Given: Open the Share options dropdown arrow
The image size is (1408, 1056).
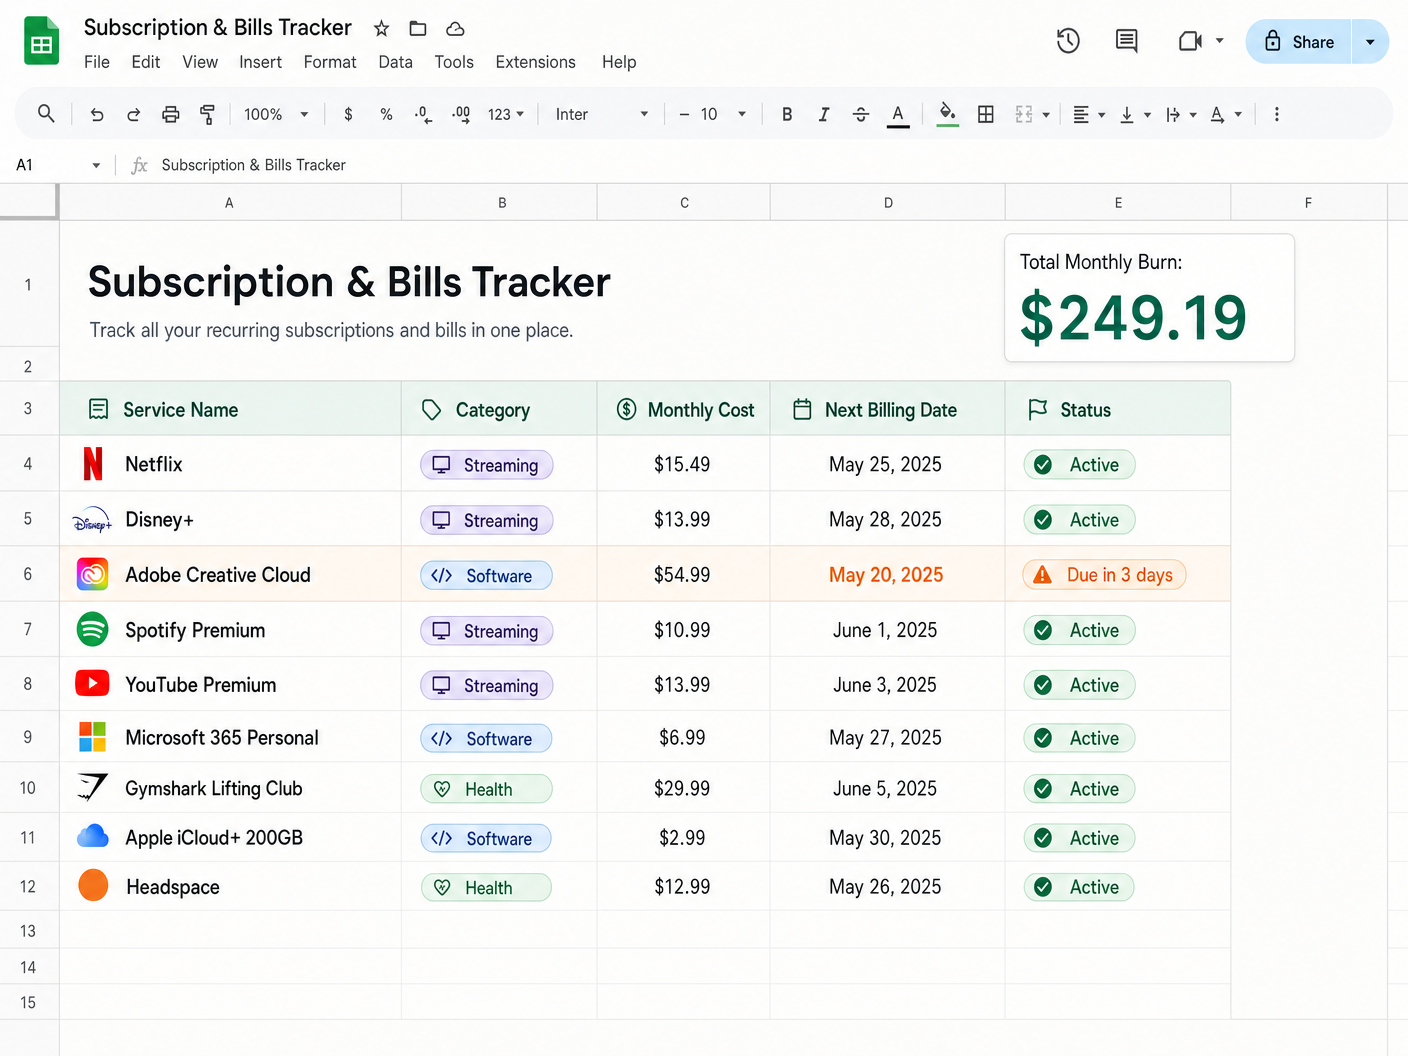Looking at the screenshot, I should (1370, 41).
